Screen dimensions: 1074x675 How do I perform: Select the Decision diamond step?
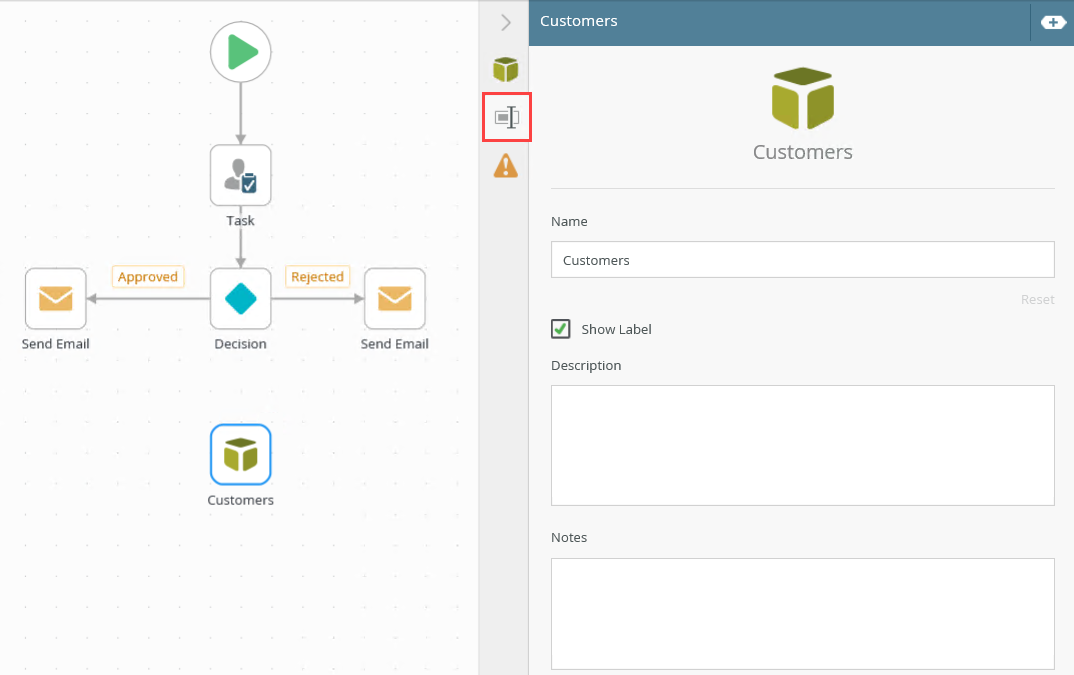point(240,299)
